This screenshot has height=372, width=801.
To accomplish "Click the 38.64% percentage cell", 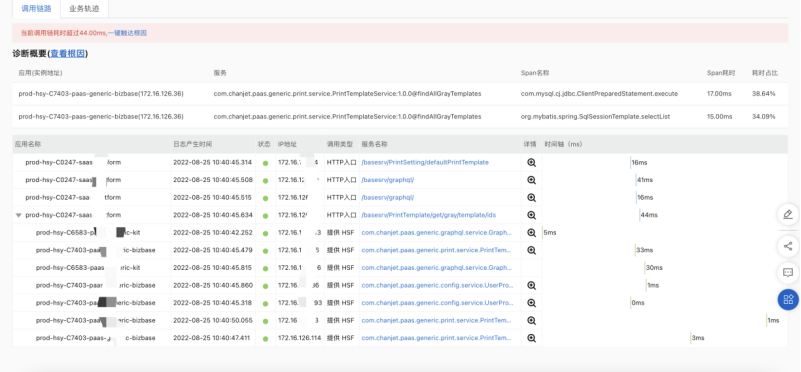I will coord(764,94).
